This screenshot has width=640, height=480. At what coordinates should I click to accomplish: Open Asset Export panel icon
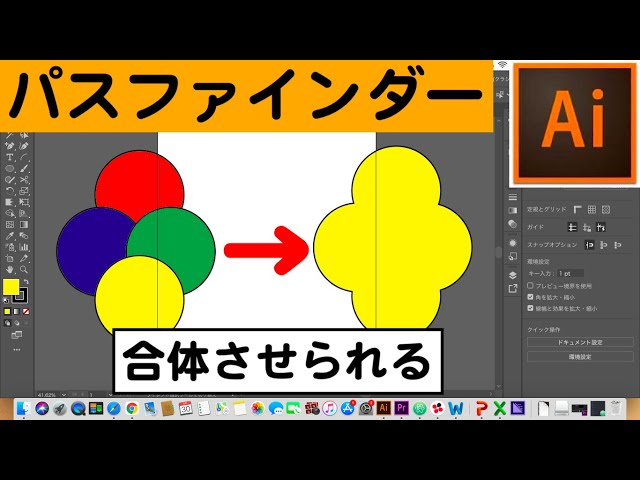pos(513,289)
